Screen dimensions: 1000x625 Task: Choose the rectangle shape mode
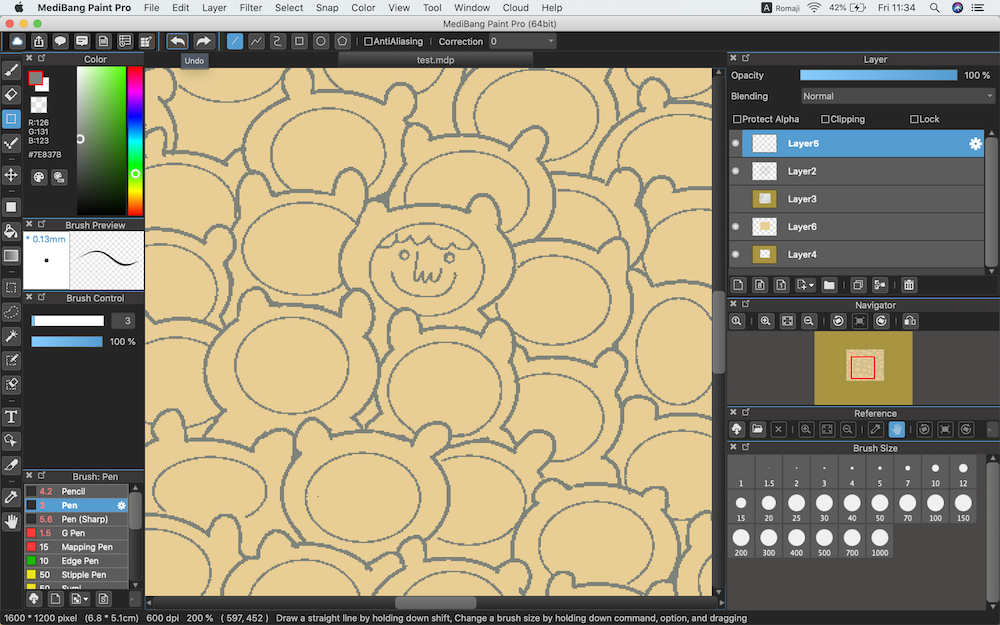point(299,41)
